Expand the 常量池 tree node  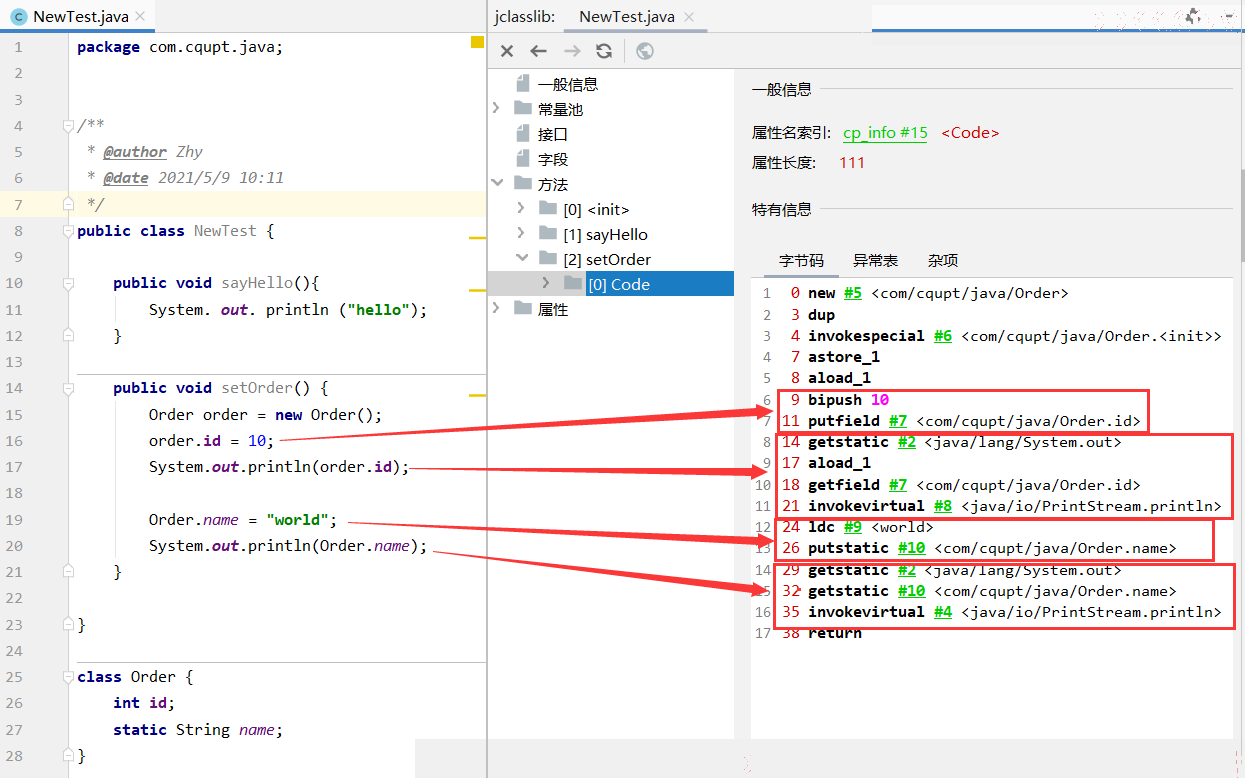[x=496, y=108]
